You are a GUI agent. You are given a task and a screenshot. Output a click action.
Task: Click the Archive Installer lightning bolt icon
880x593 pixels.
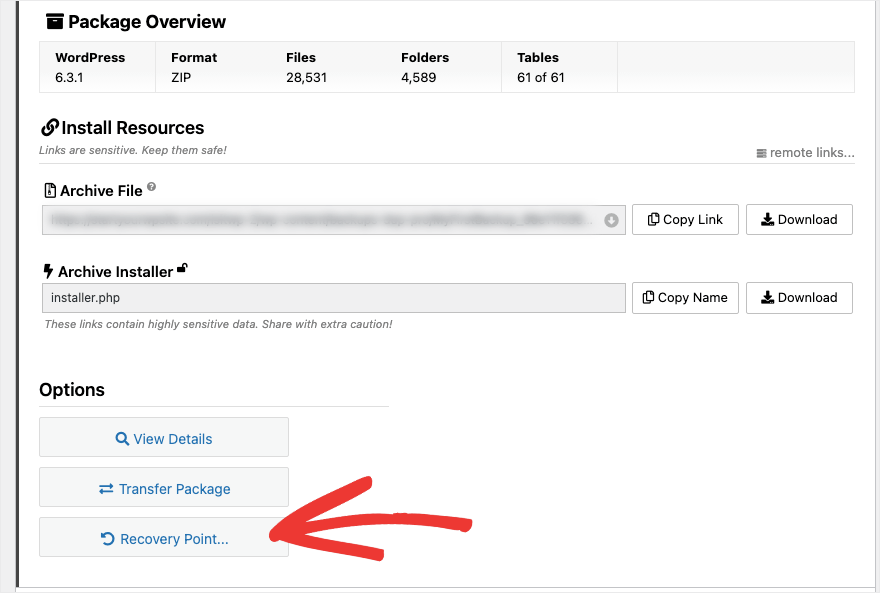48,272
